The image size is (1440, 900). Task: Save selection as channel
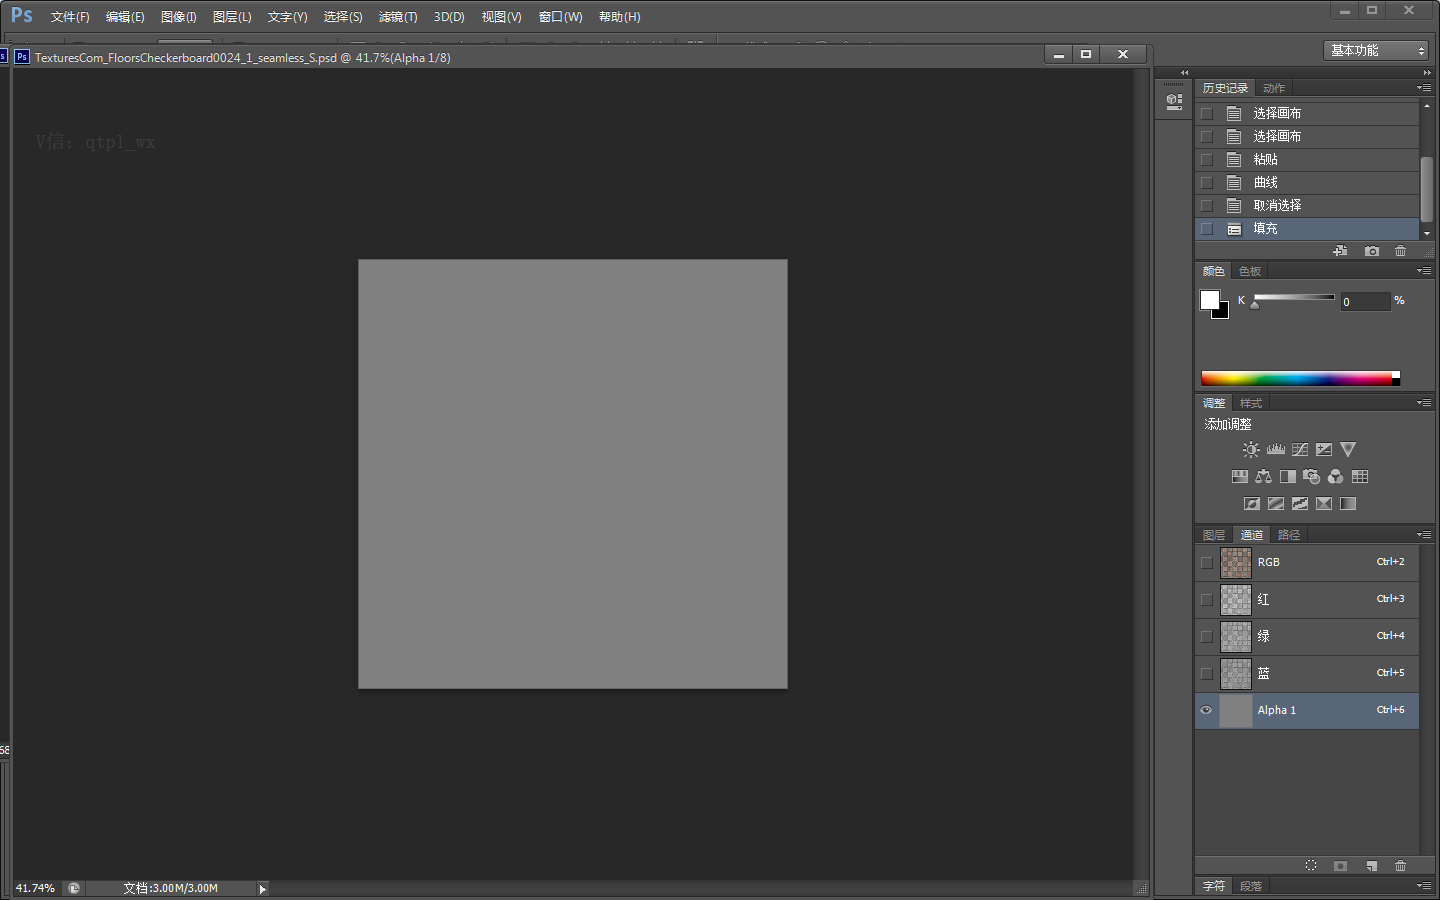1341,866
